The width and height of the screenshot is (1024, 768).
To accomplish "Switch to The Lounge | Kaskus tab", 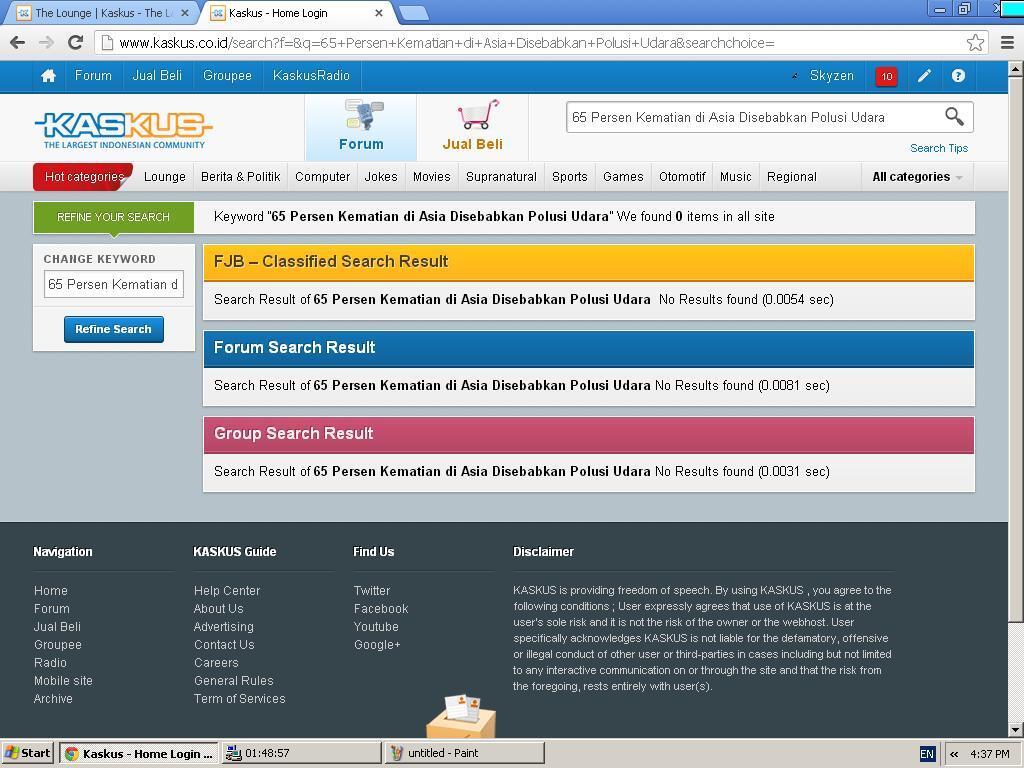I will pyautogui.click(x=103, y=13).
